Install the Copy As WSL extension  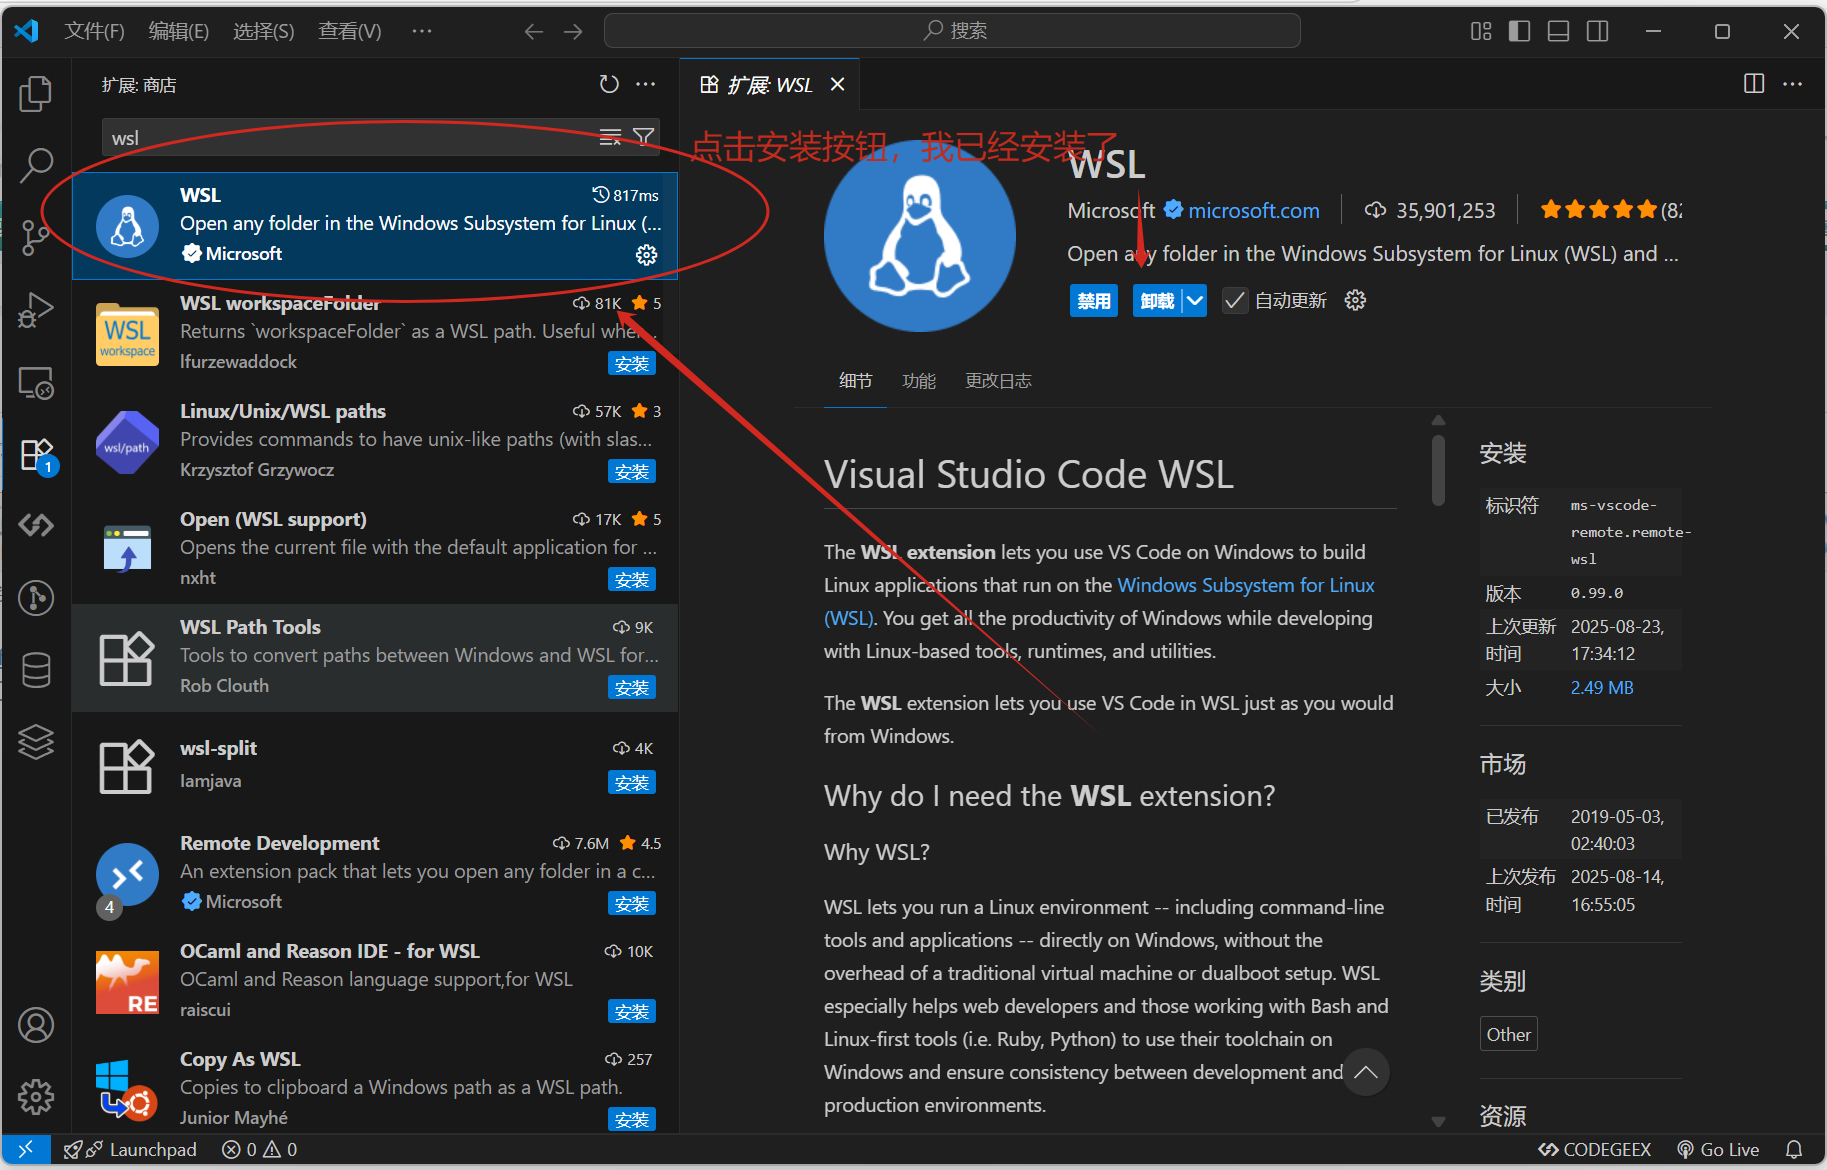(632, 1120)
